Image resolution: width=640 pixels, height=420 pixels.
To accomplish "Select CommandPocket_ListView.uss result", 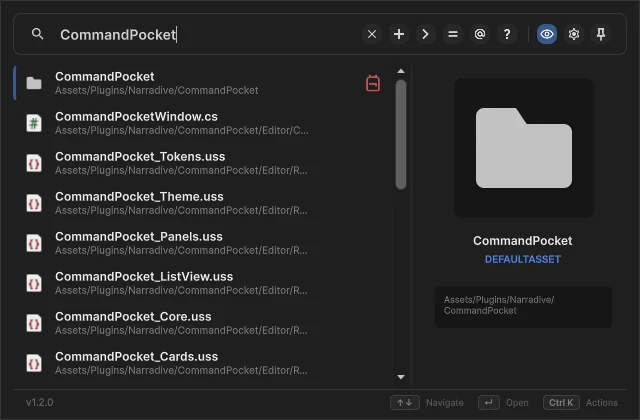I will (202, 283).
